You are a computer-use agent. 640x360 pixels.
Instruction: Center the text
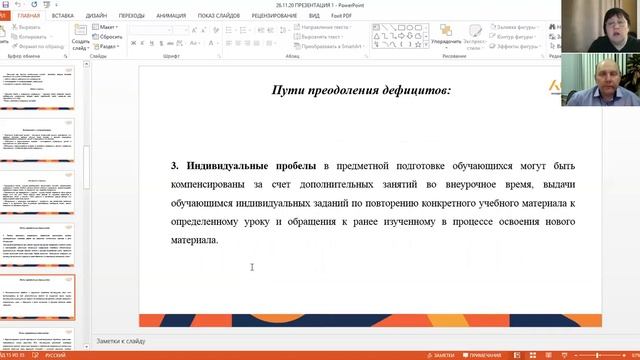[238, 43]
